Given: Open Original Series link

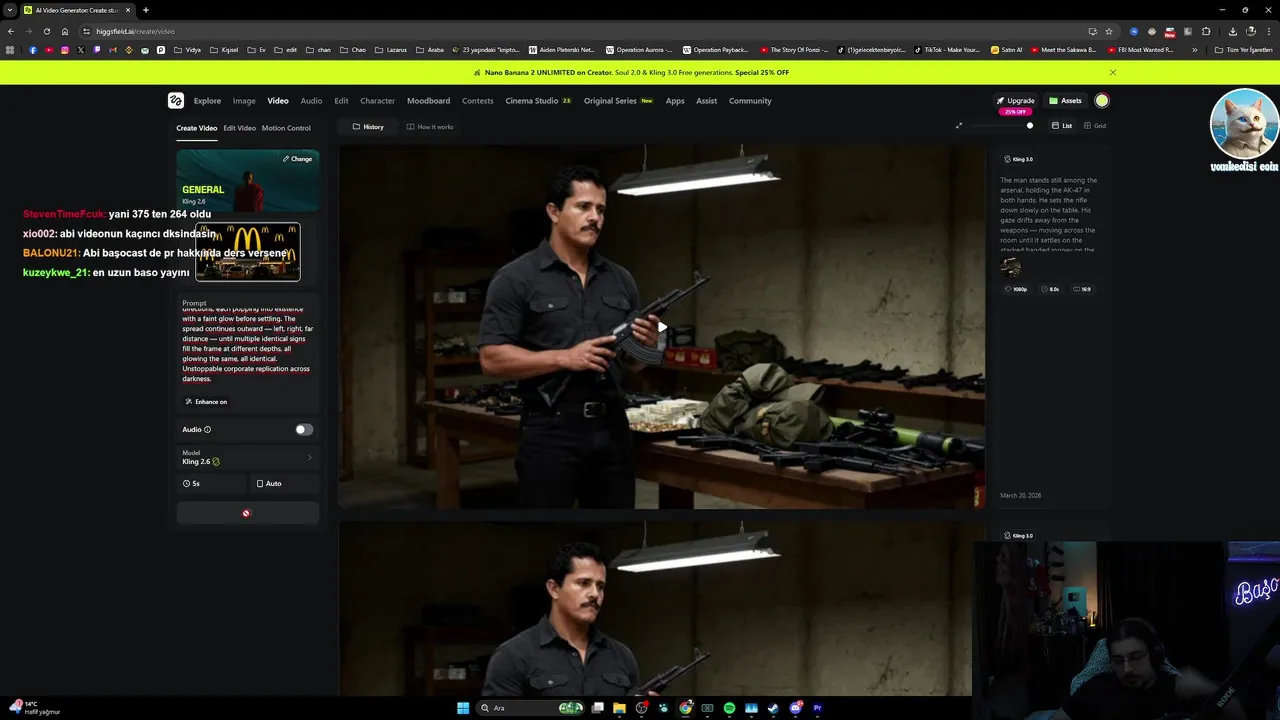Looking at the screenshot, I should (618, 101).
